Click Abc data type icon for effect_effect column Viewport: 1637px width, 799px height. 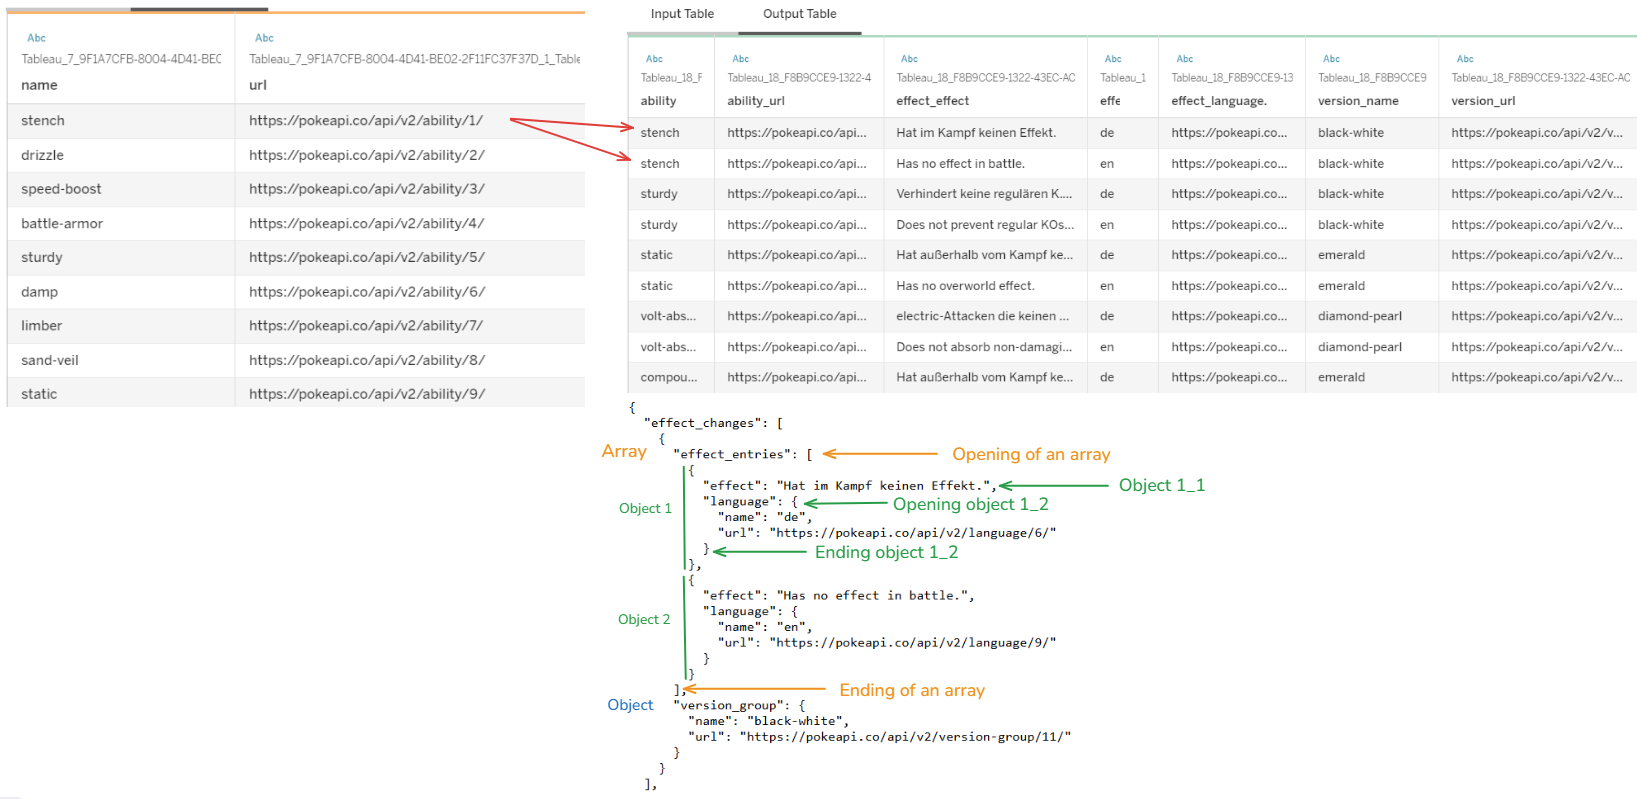909,59
